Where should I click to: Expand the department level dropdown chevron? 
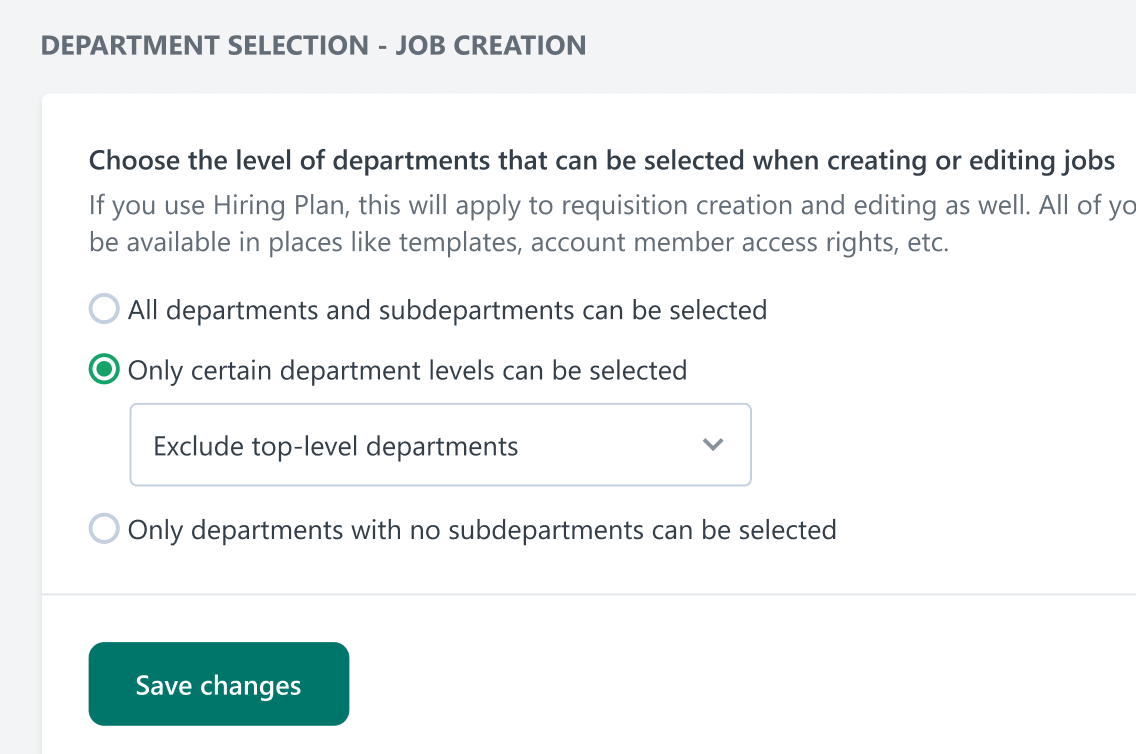[713, 445]
